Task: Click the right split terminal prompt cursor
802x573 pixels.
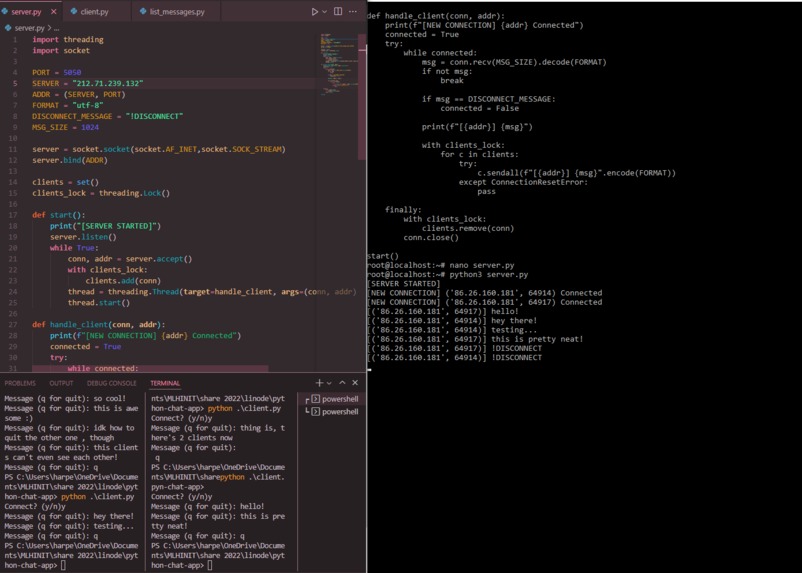Action: (210, 565)
